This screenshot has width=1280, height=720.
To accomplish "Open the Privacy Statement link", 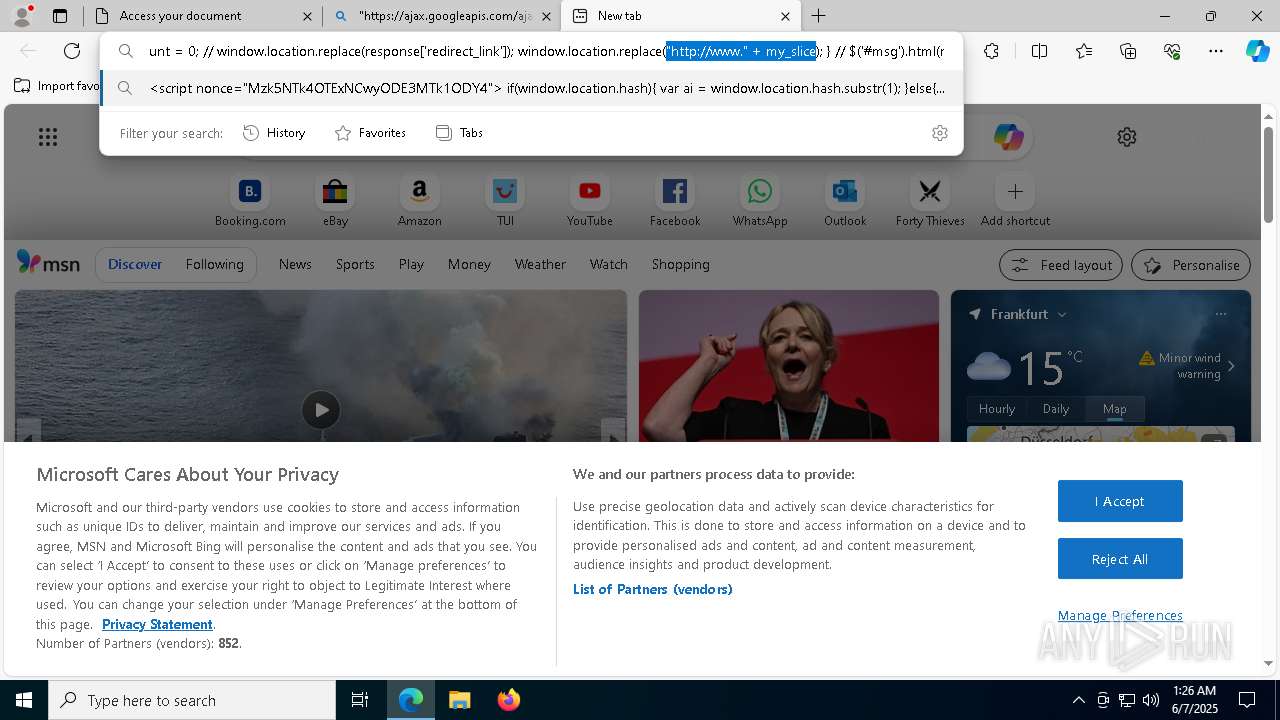I will tap(157, 624).
